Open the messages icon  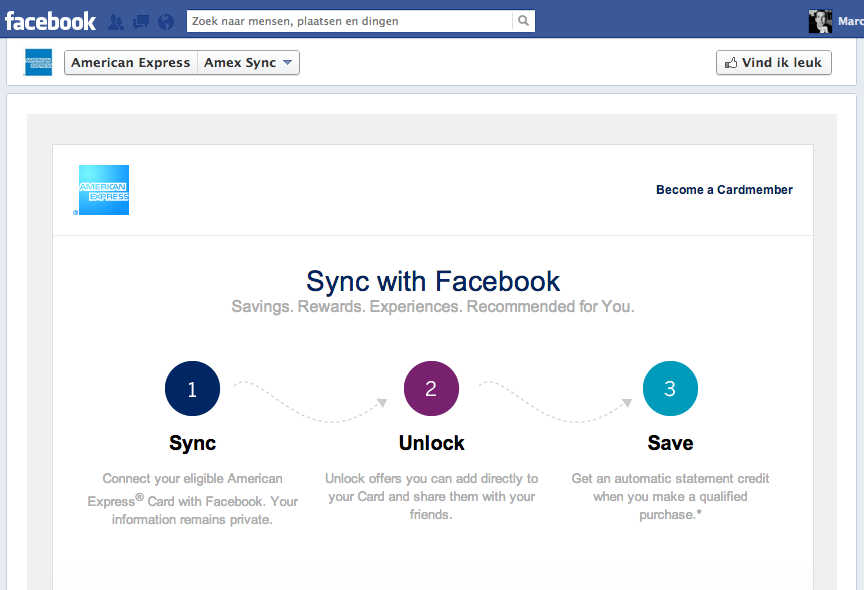pyautogui.click(x=141, y=22)
